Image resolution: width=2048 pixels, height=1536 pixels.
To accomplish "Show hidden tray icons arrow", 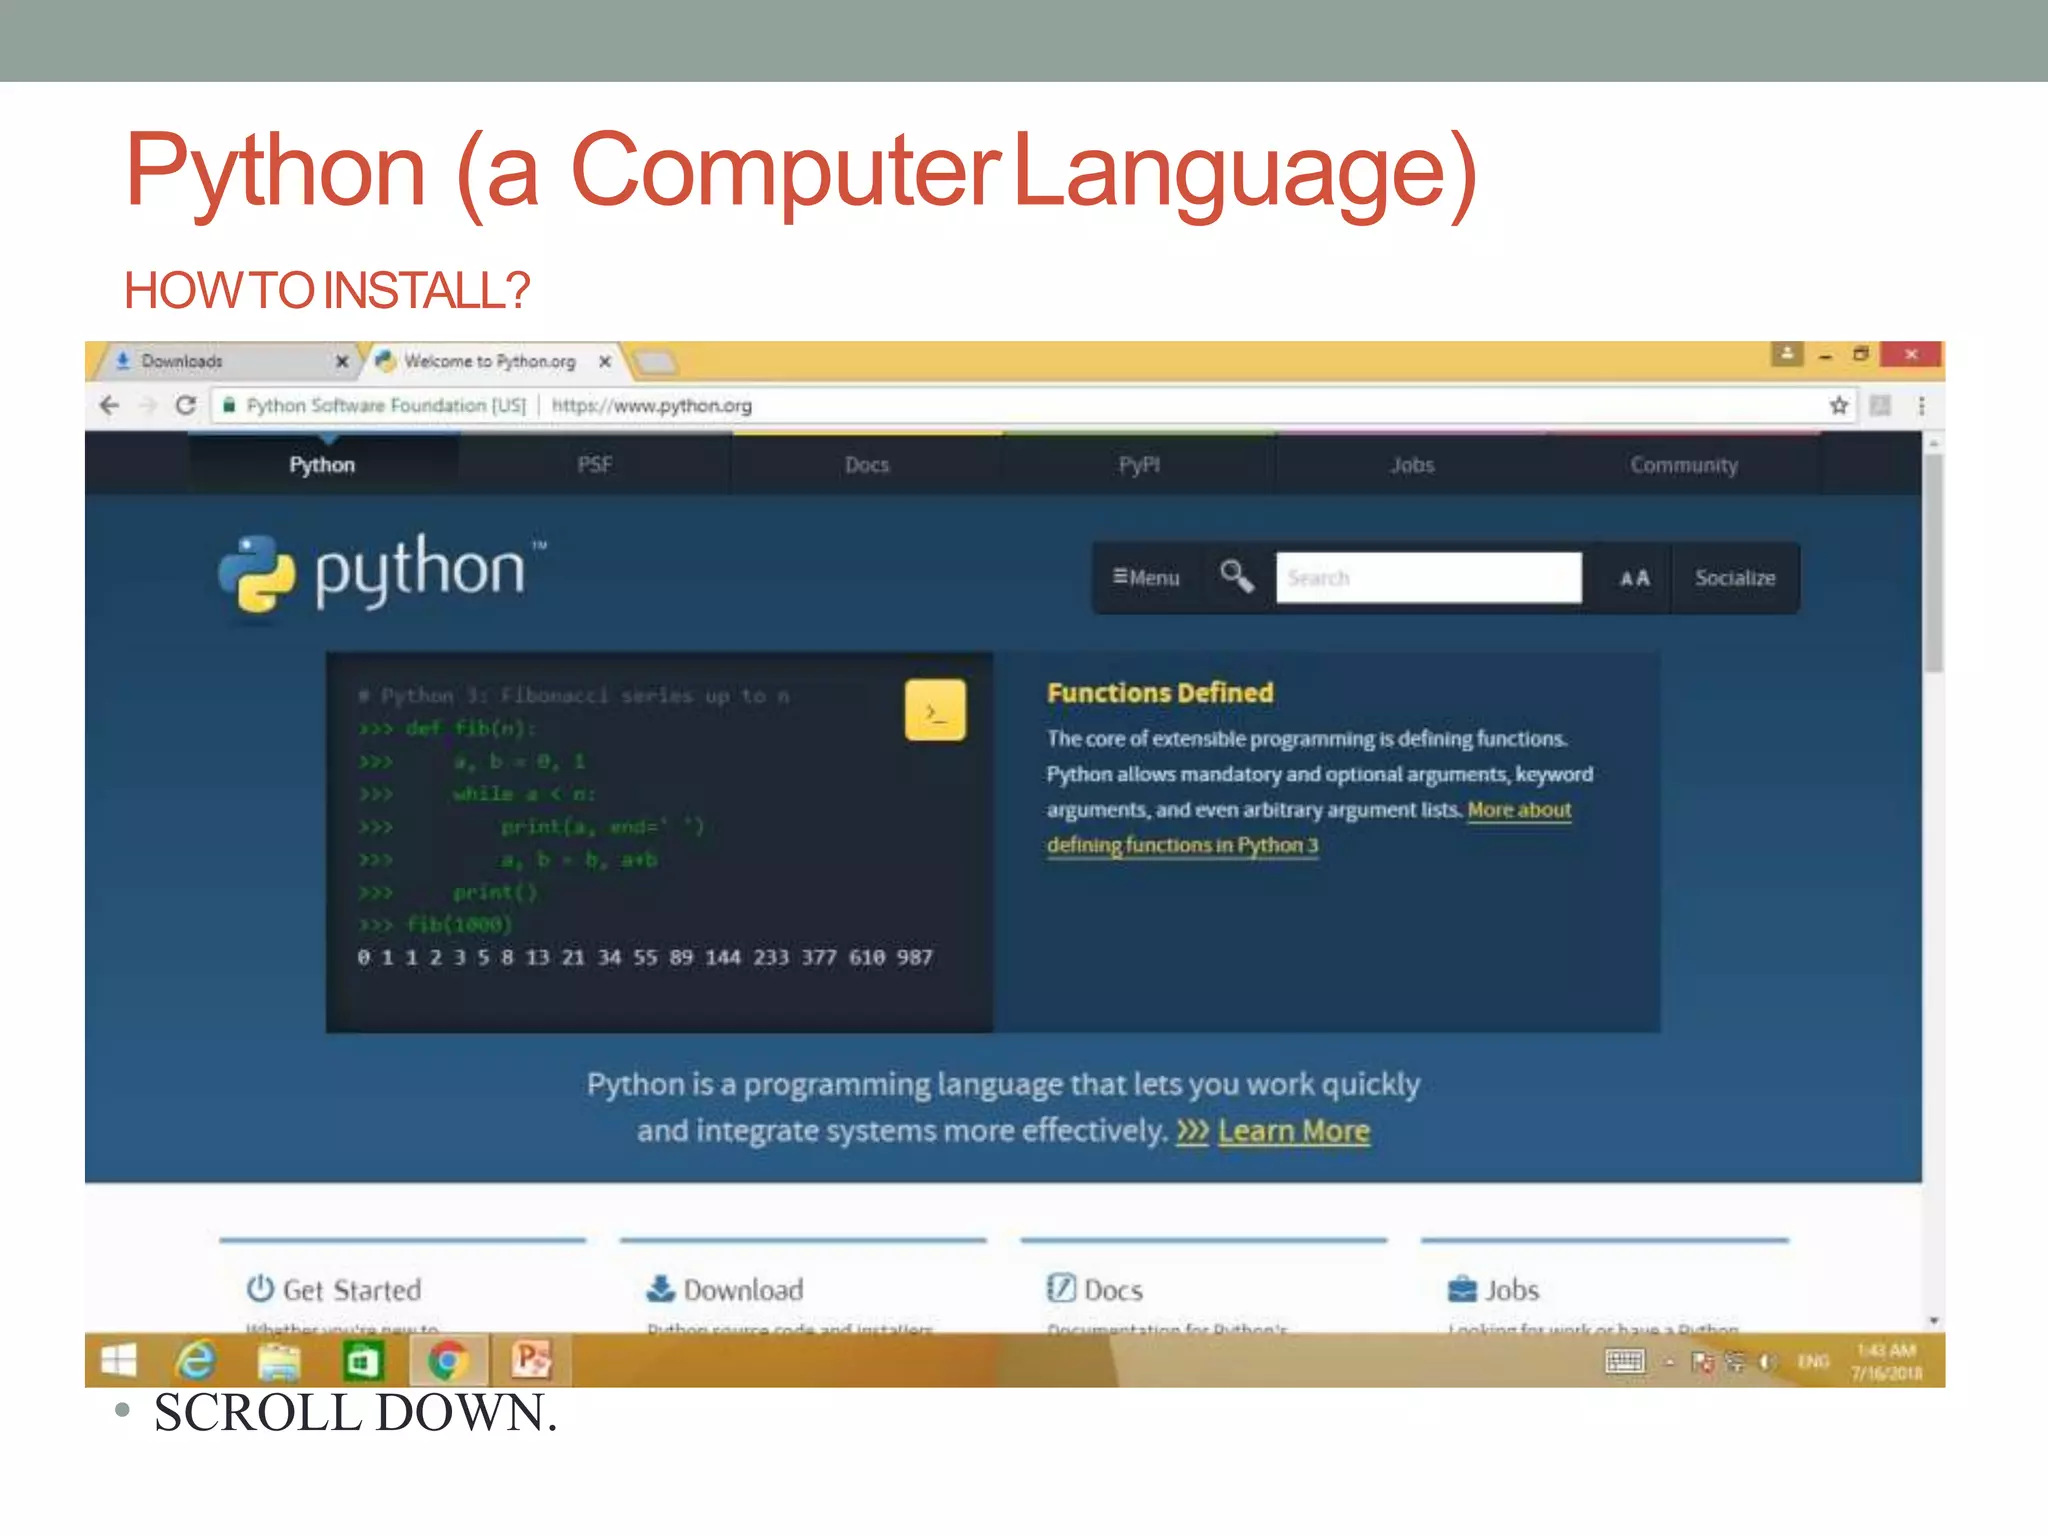I will [1669, 1362].
